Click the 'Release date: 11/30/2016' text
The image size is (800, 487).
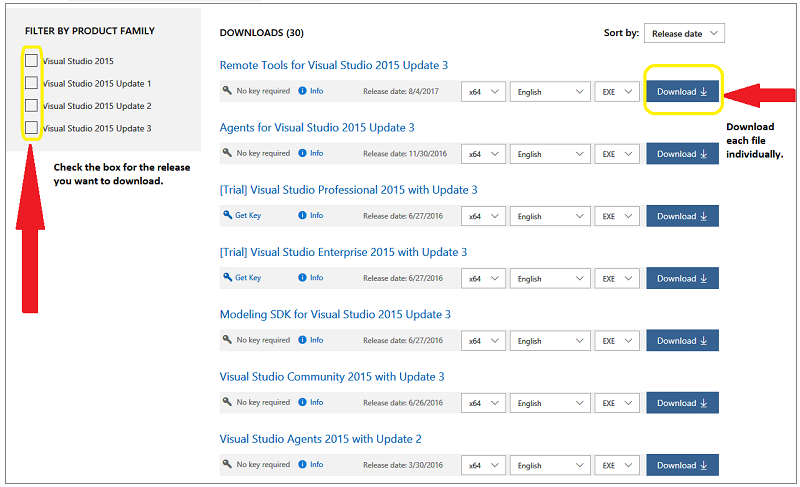click(405, 153)
